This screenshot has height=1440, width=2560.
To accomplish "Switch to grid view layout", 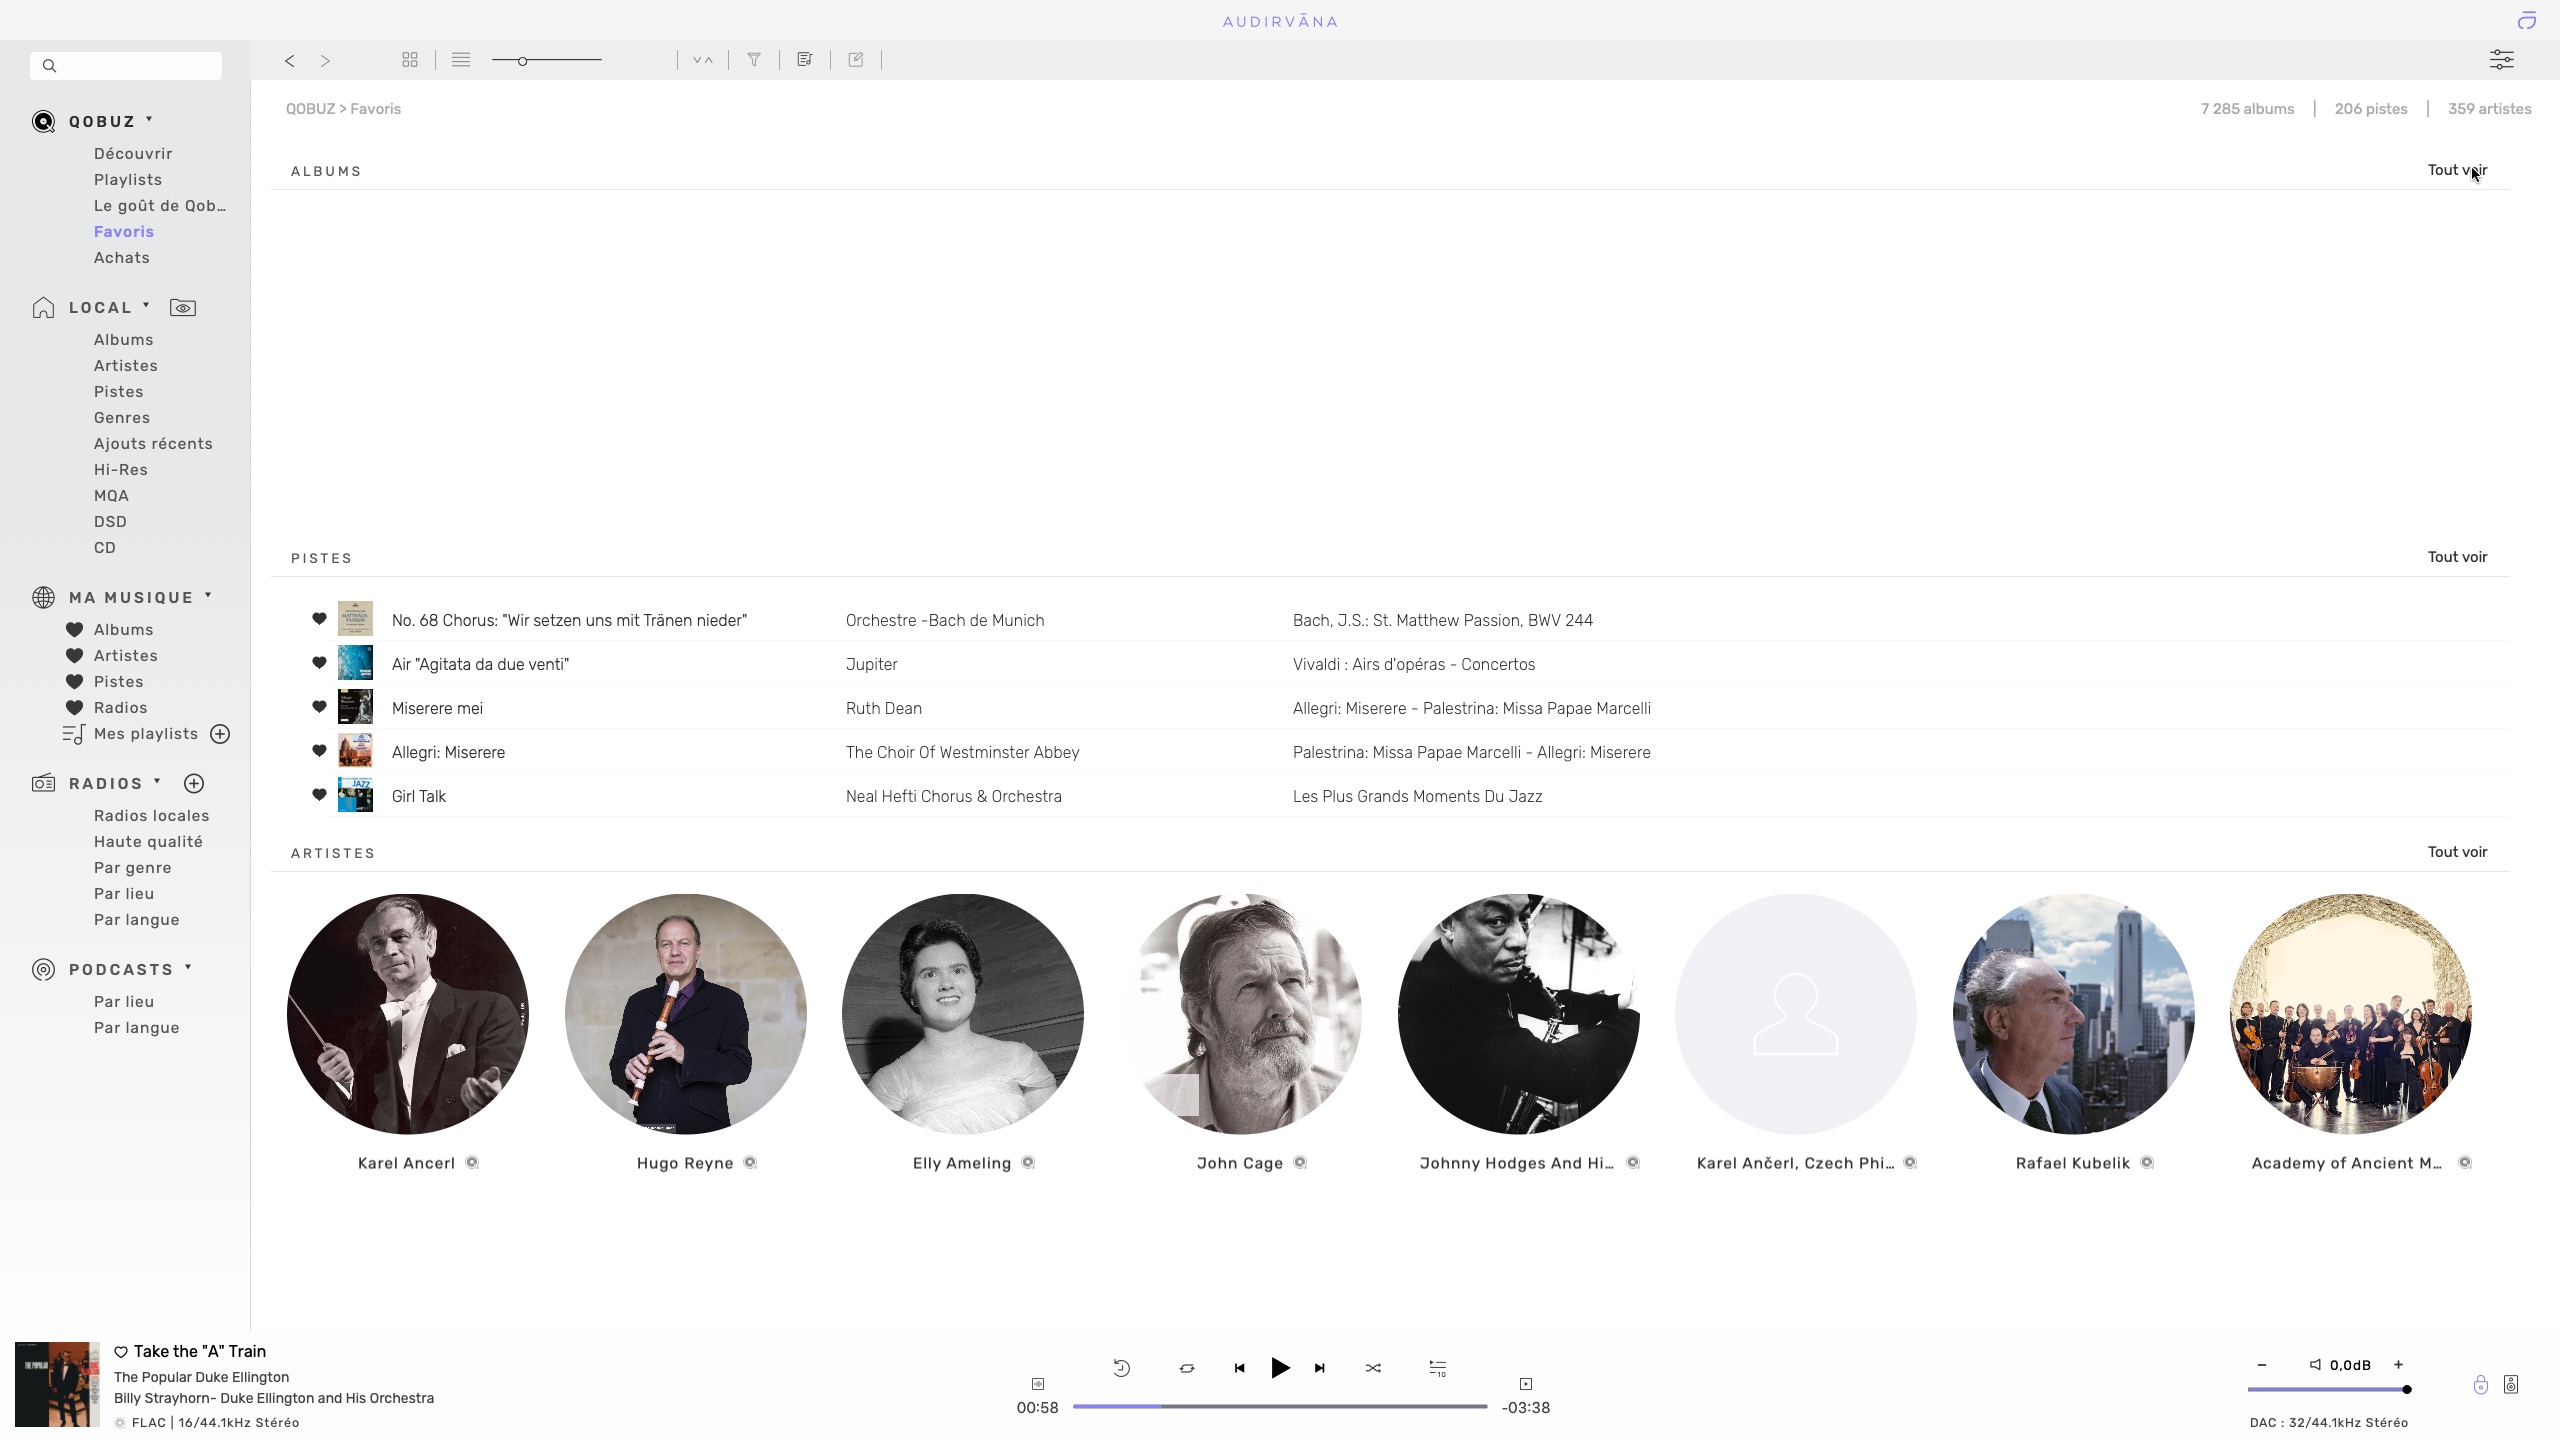I will click(410, 60).
